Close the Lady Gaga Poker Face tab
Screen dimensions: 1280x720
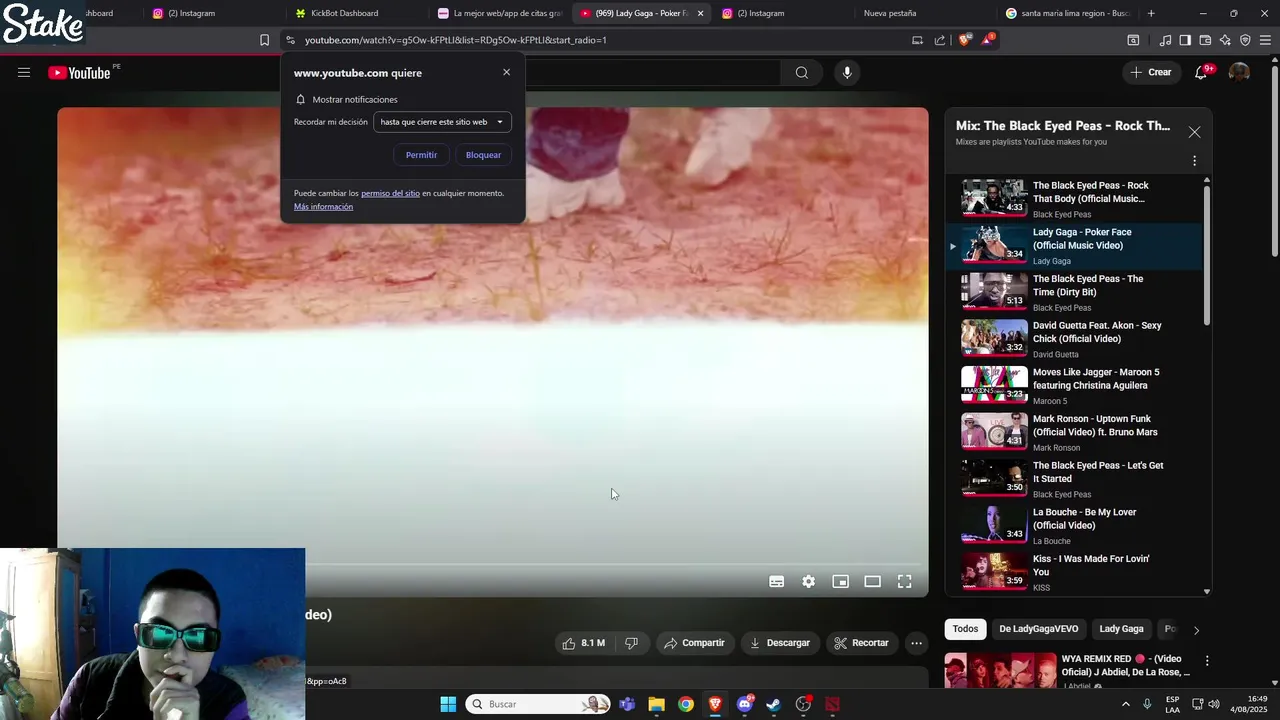tap(700, 13)
